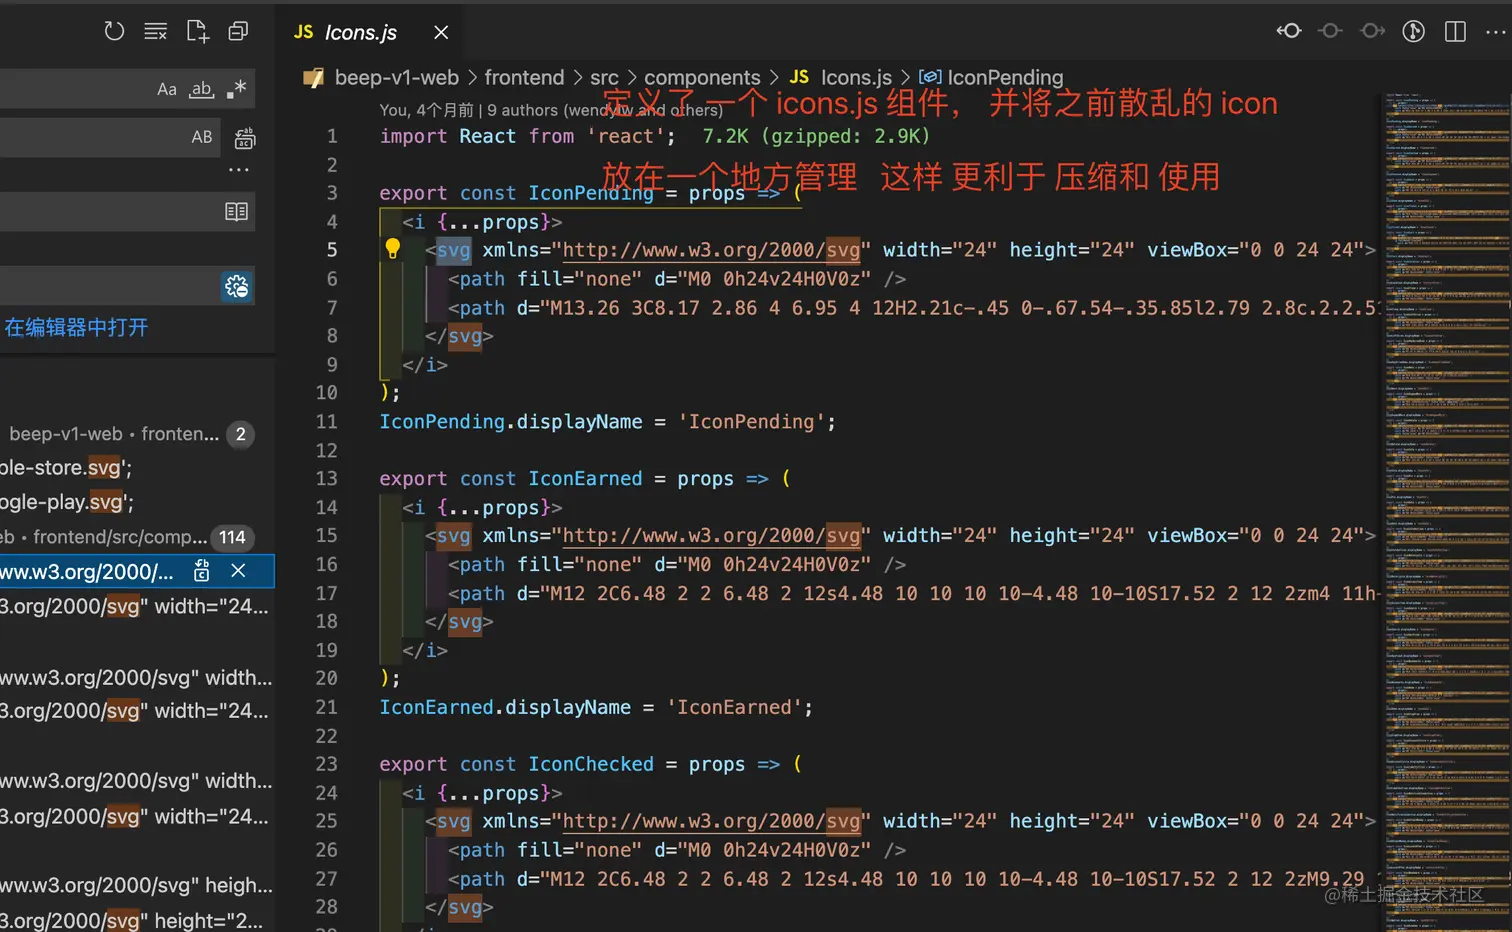This screenshot has width=1512, height=932.
Task: Click the middle commit circle icon in the editor toolbar
Action: (x=1330, y=31)
